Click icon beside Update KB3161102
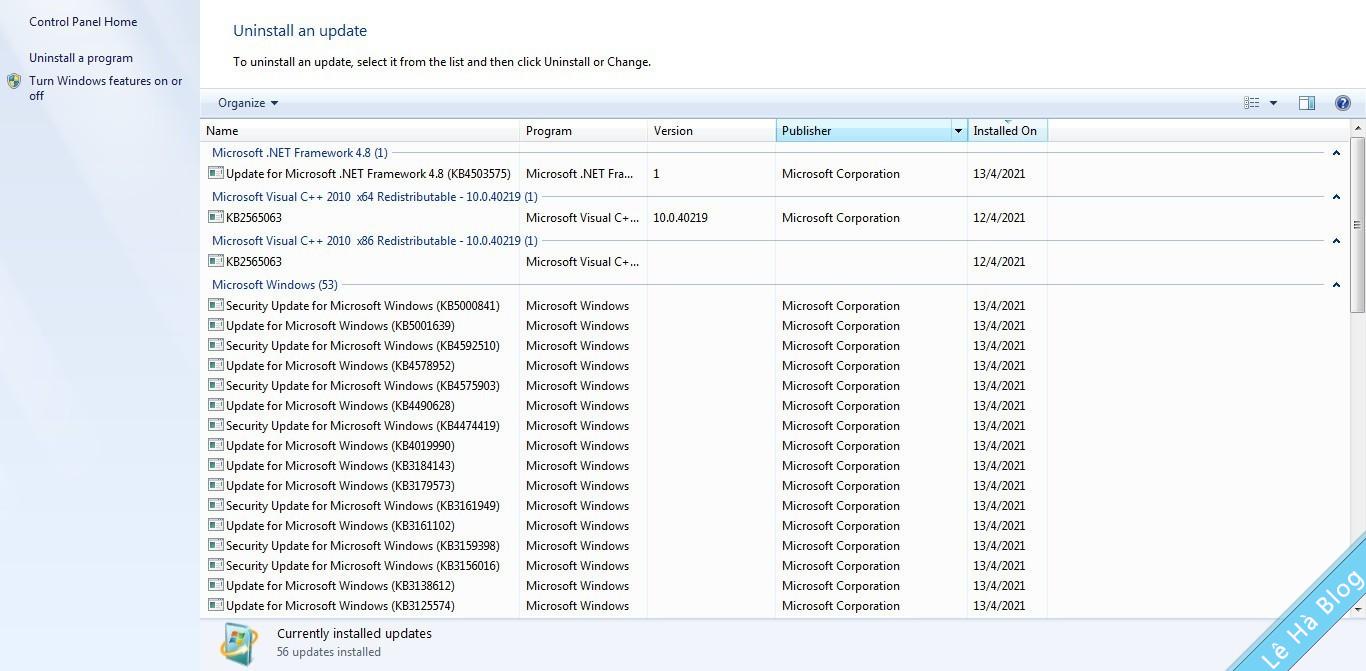This screenshot has width=1366, height=671. tap(216, 525)
